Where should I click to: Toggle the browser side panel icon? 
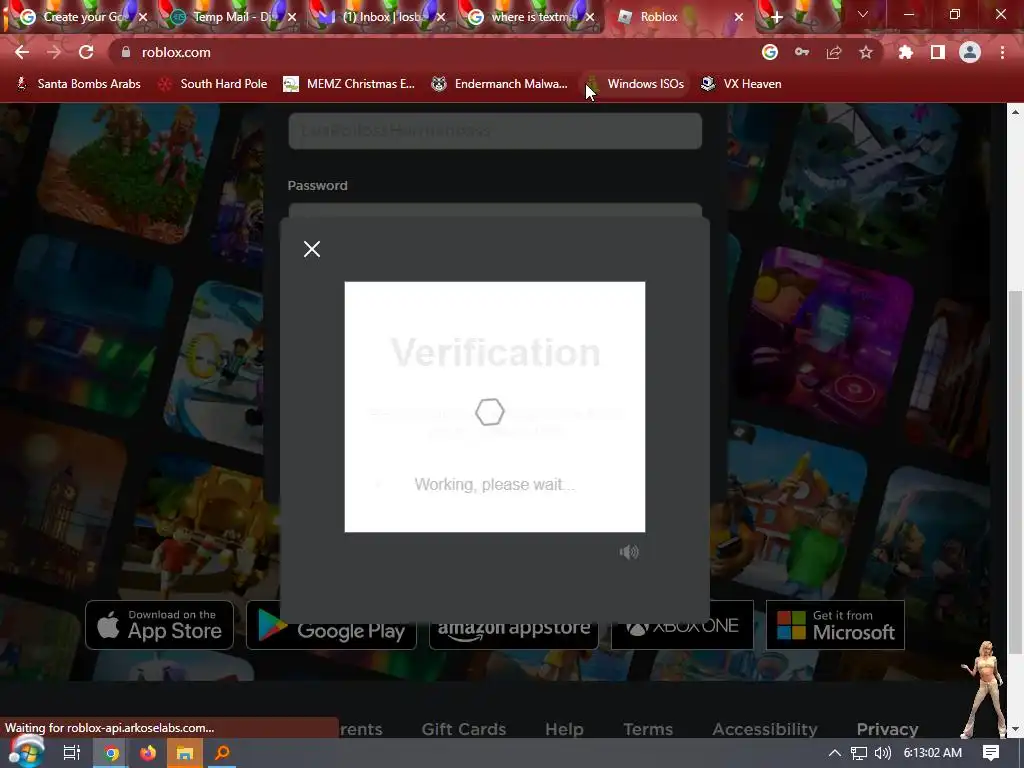point(938,52)
